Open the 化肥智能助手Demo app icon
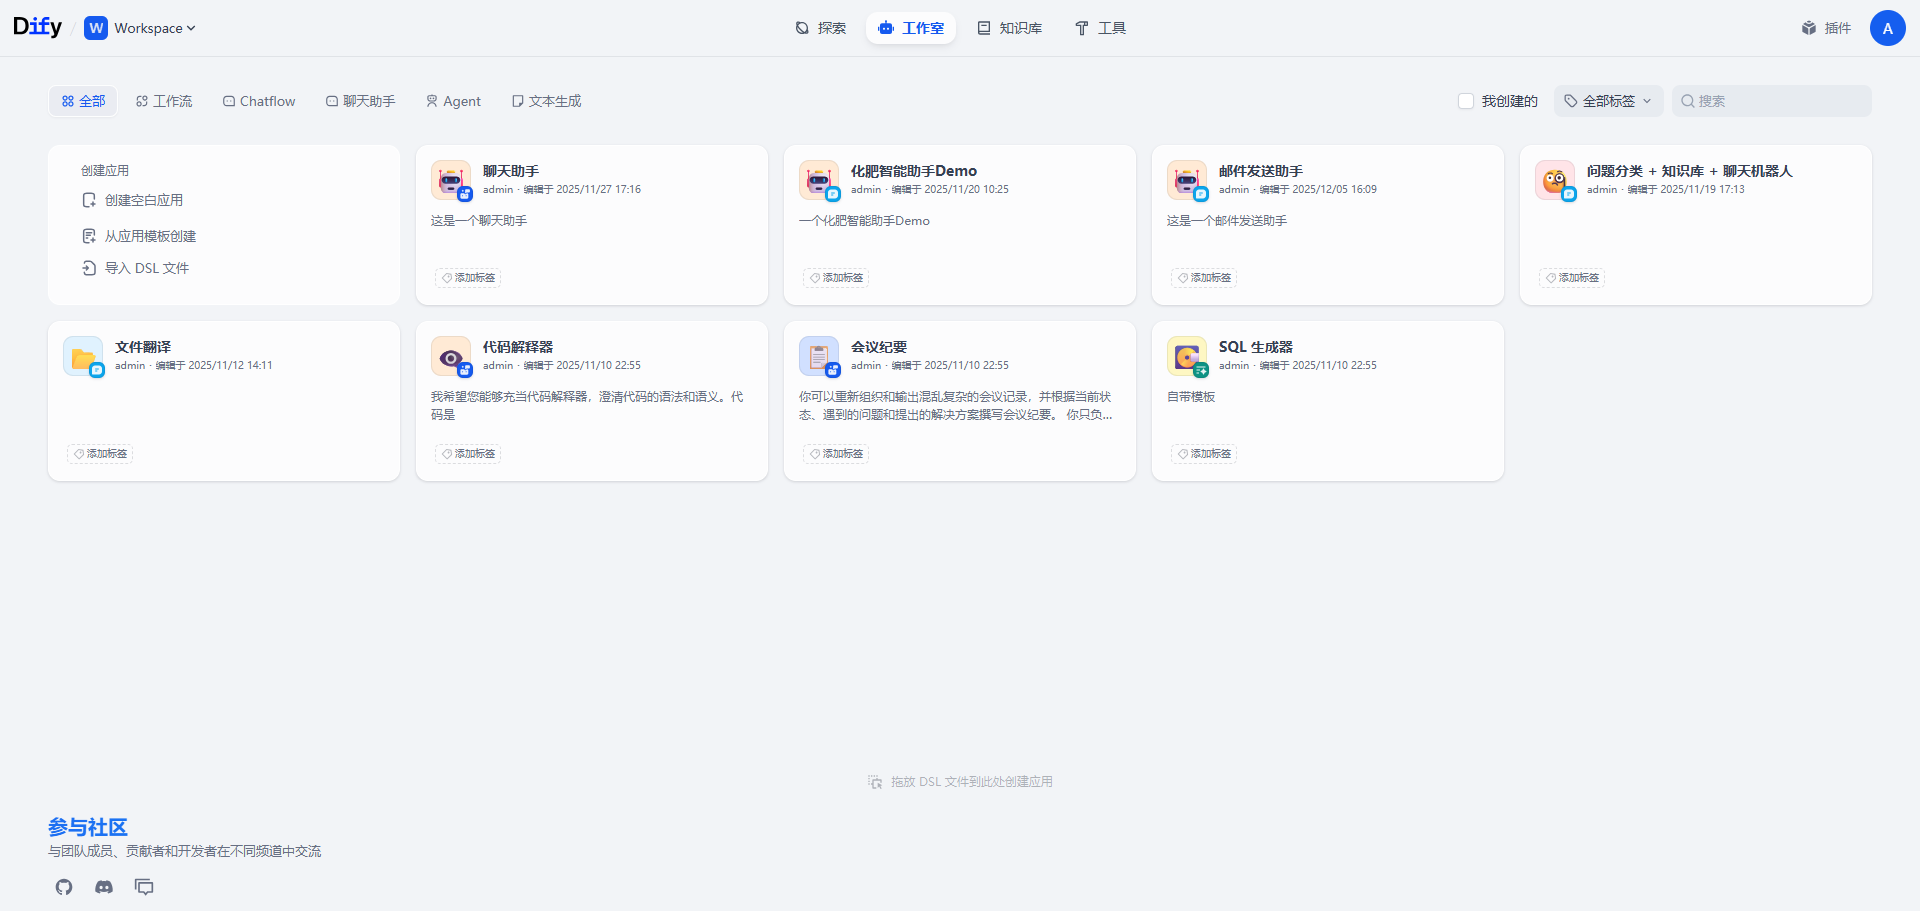1920x911 pixels. 819,180
